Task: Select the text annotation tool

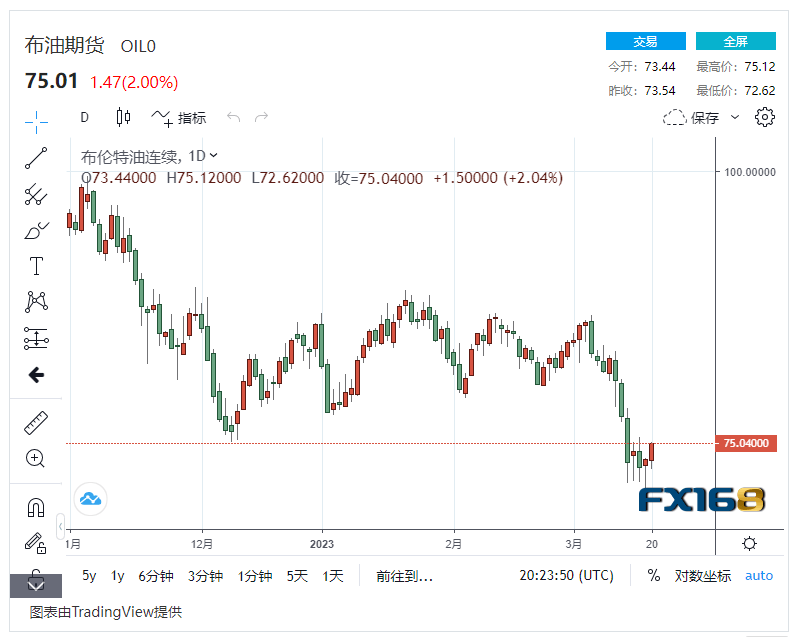Action: pos(36,266)
